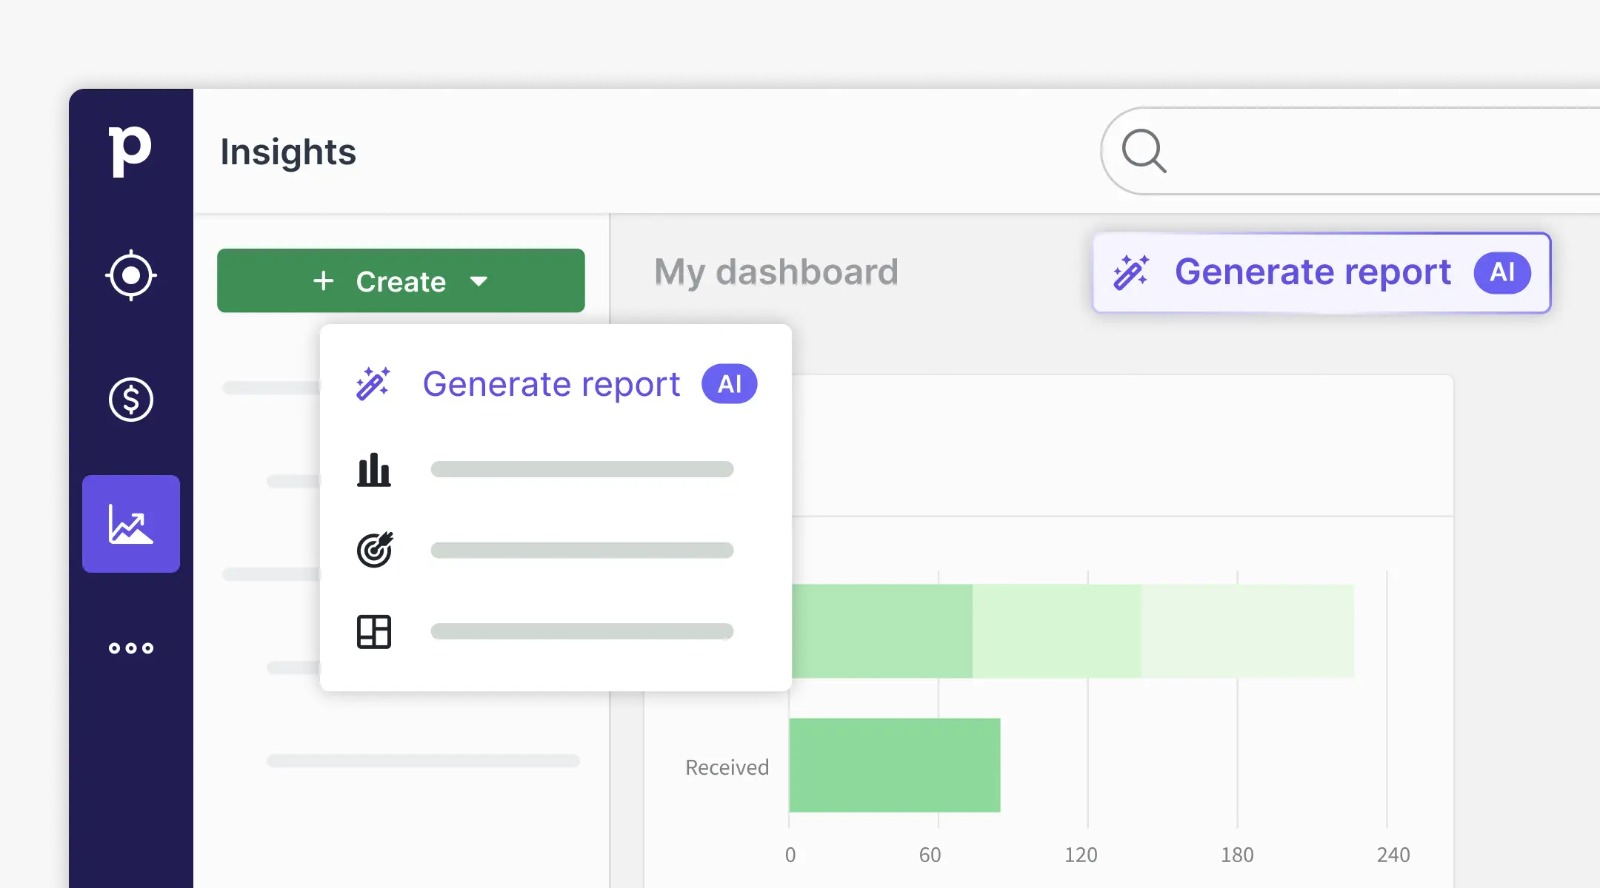Viewport: 1600px width, 888px height.
Task: Click the 120 axis value
Action: [x=1081, y=855]
